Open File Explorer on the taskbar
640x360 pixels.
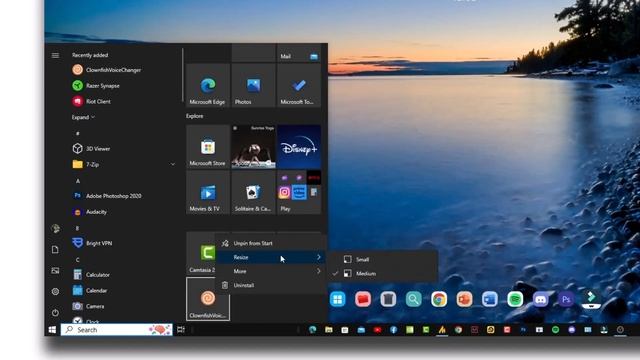click(x=329, y=330)
